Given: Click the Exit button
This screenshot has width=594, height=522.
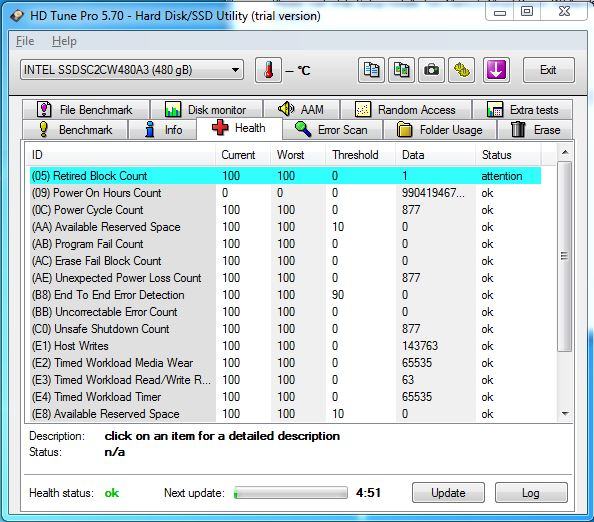Looking at the screenshot, I should [549, 70].
